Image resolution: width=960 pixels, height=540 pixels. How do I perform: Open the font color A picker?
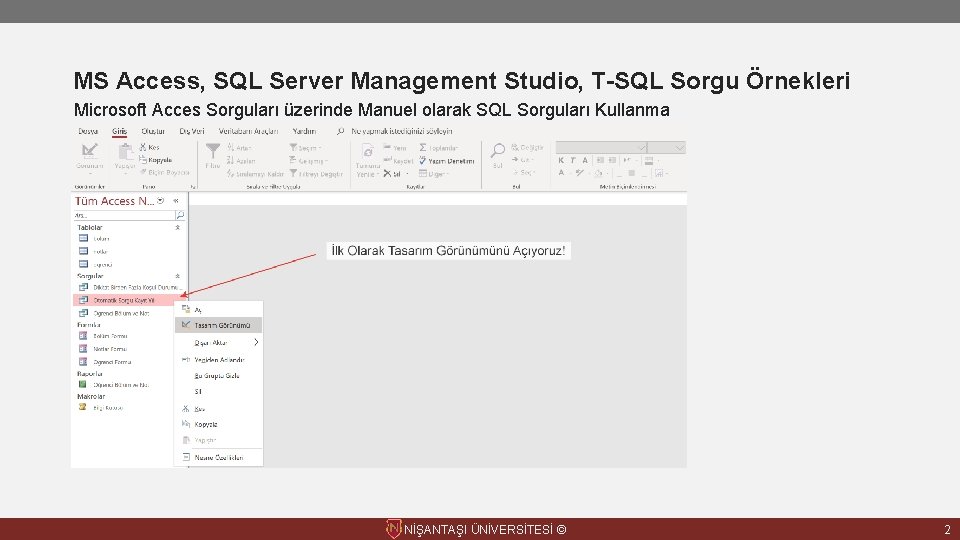561,173
